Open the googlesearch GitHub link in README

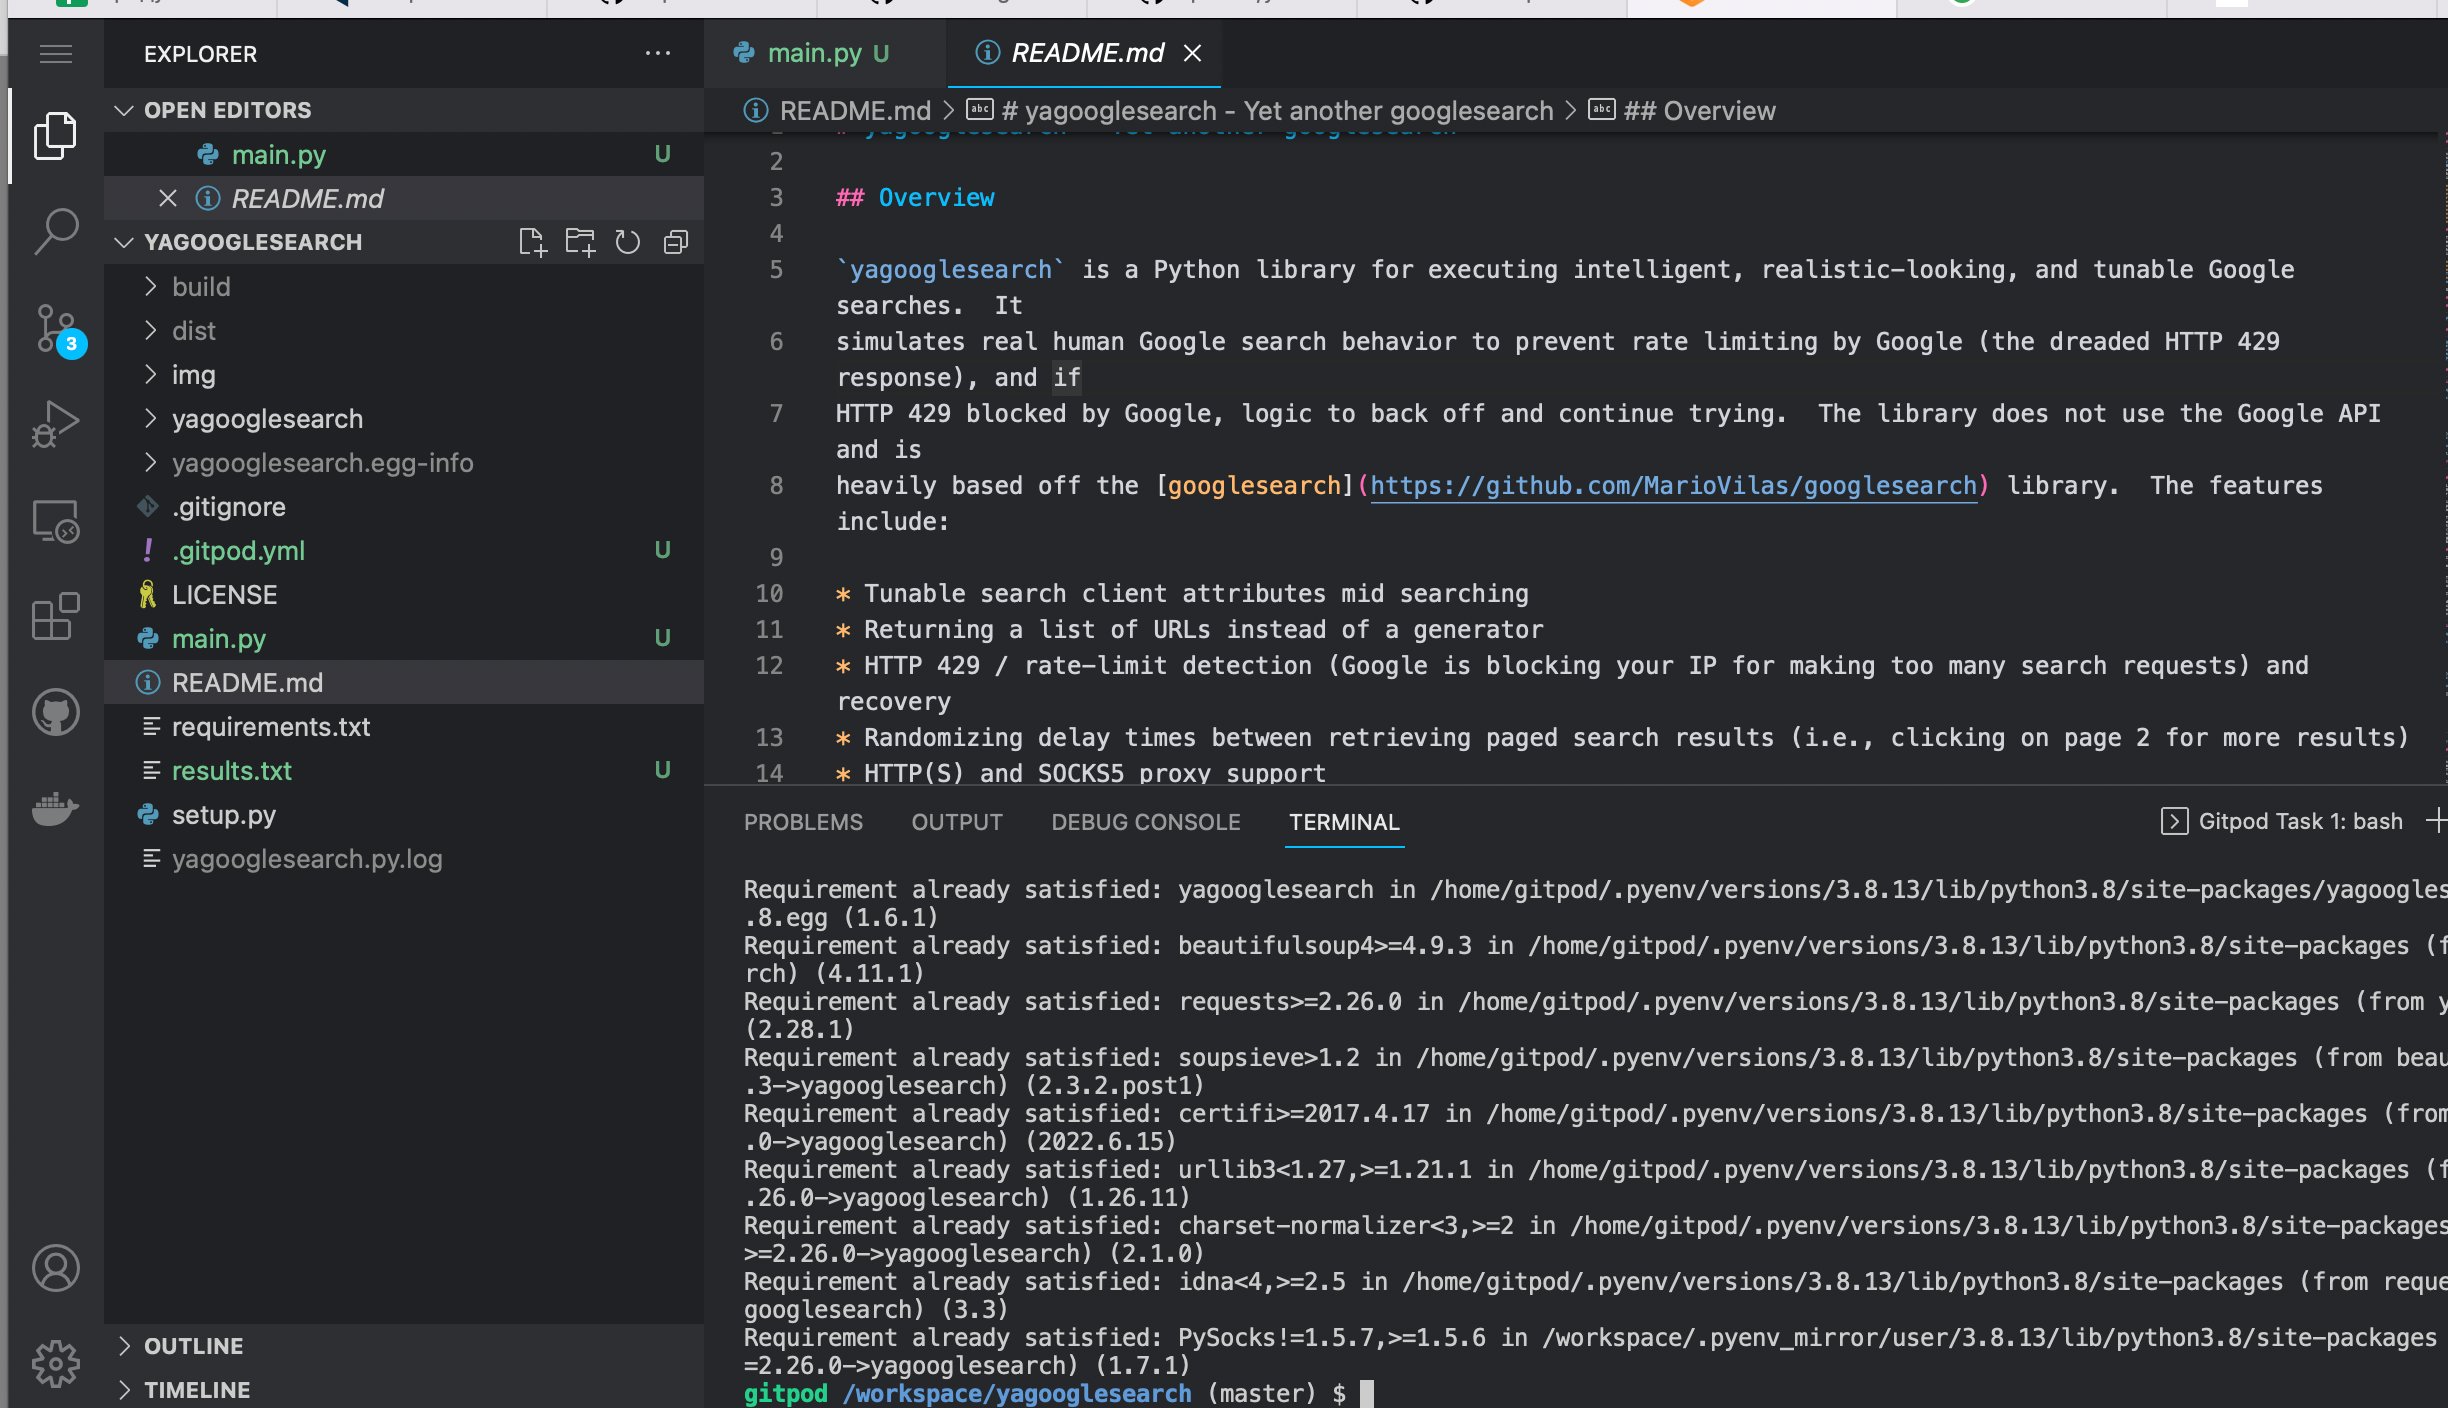[x=1672, y=486]
